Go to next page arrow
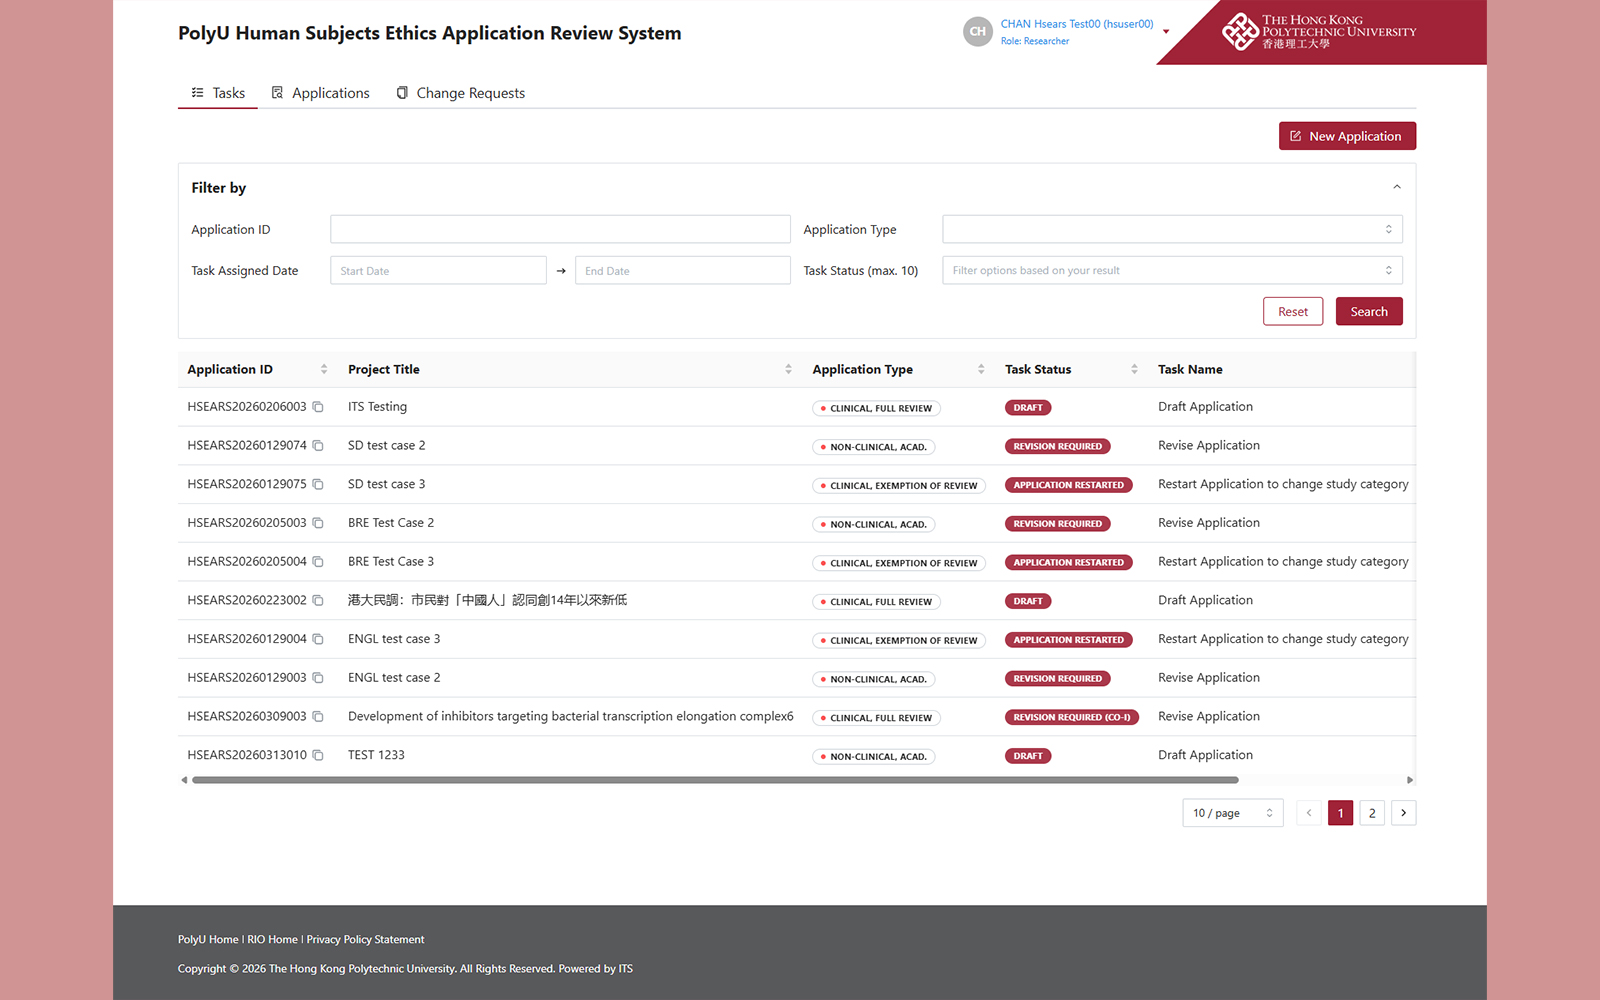Viewport: 1600px width, 1000px height. pos(1404,813)
